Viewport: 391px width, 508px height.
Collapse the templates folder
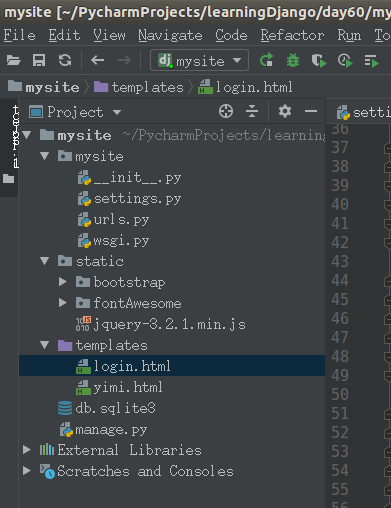(45, 345)
